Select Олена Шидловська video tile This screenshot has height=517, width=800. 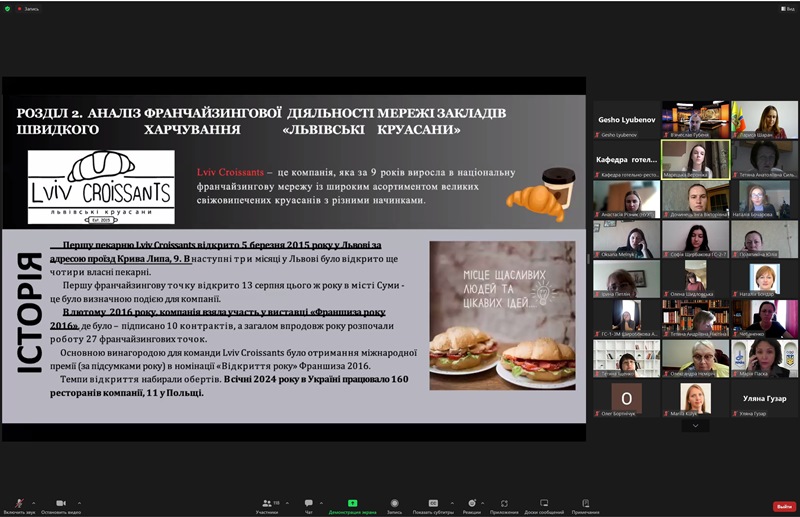696,279
